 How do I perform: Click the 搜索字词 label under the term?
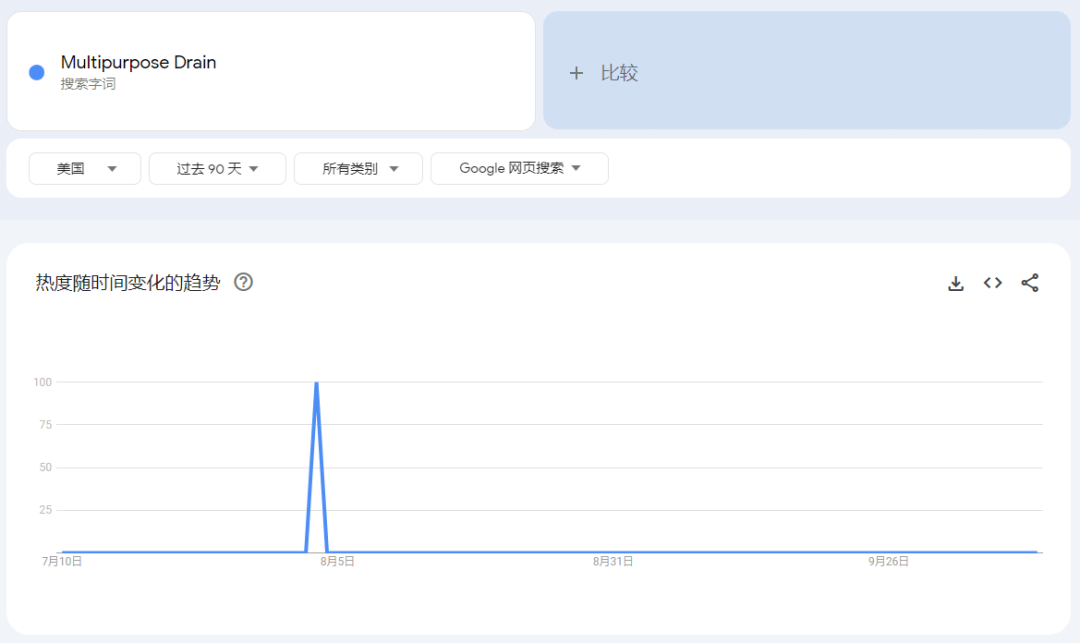(x=88, y=84)
